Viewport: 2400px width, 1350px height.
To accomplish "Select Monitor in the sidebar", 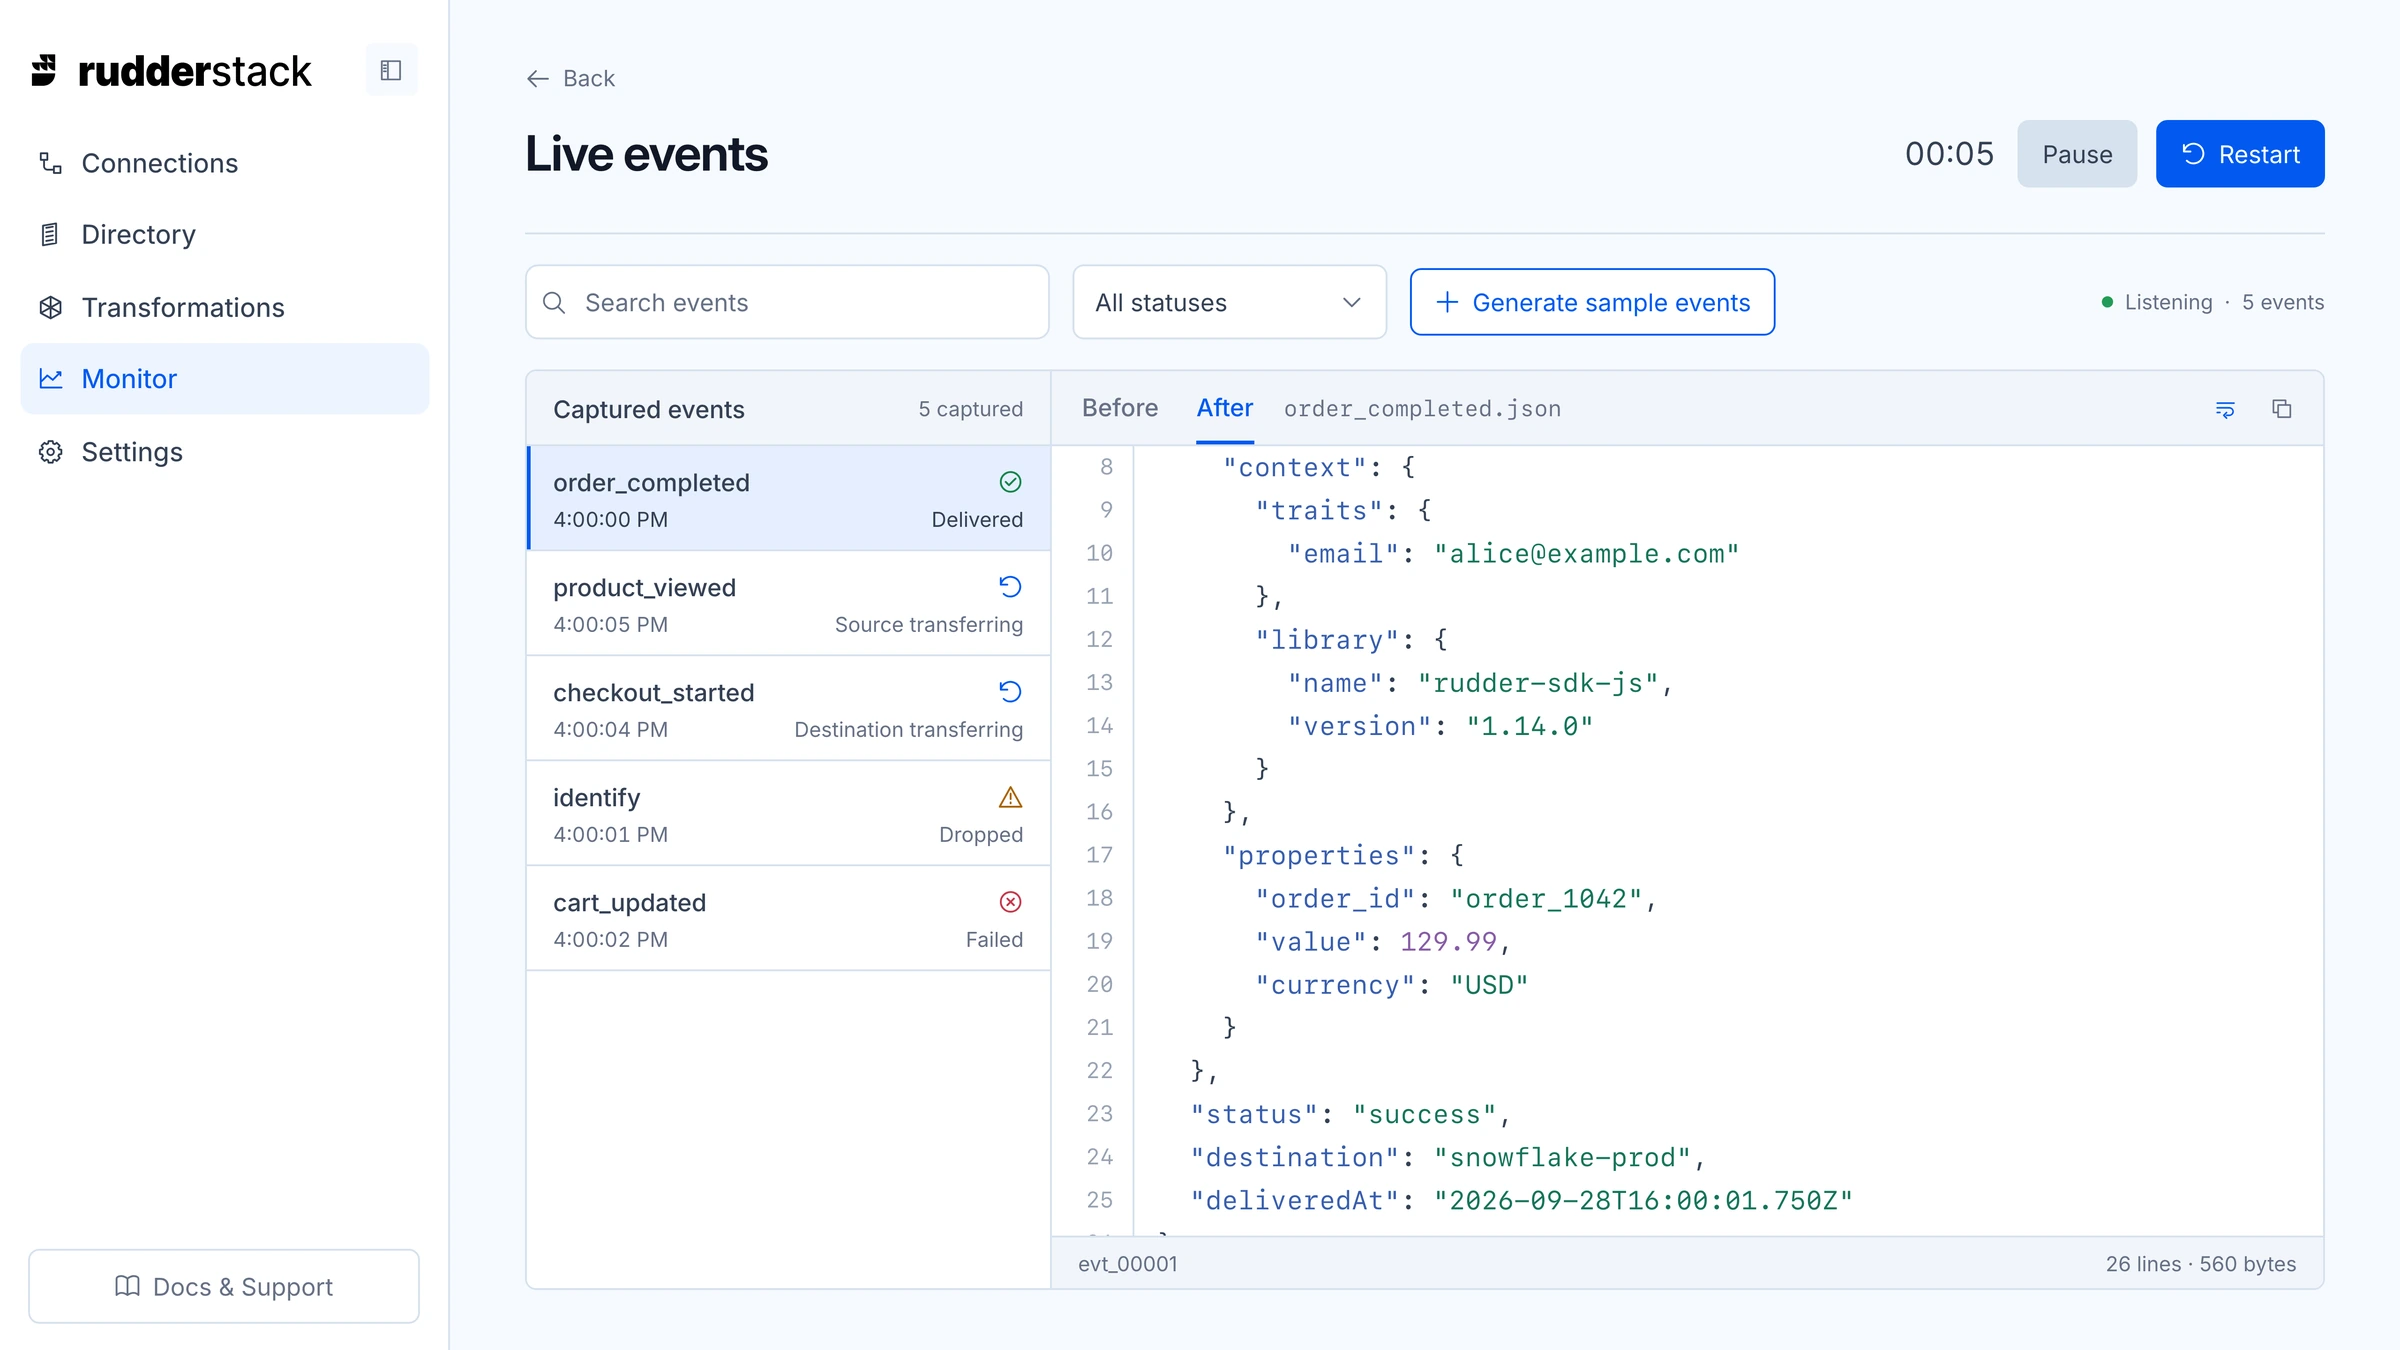I will coord(225,379).
